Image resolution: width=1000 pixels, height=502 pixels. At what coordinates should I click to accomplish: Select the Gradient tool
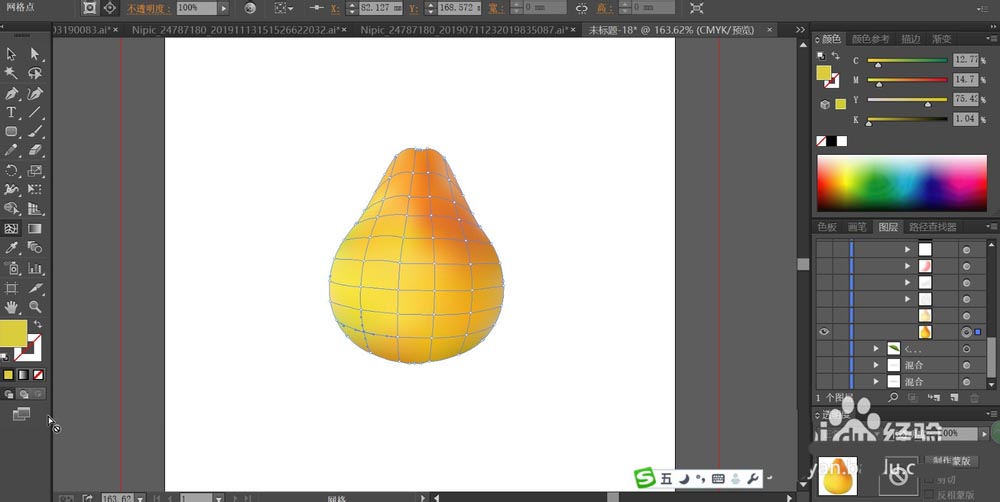[x=35, y=228]
